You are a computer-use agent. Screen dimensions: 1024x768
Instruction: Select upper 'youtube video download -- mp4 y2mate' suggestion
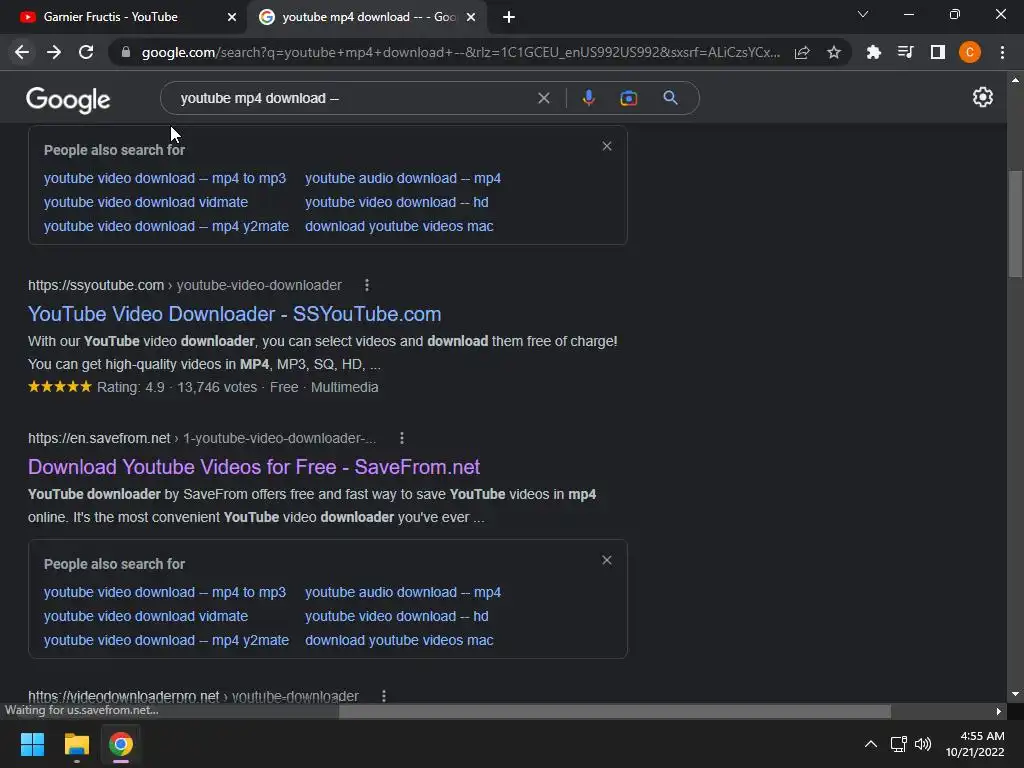pyautogui.click(x=166, y=227)
